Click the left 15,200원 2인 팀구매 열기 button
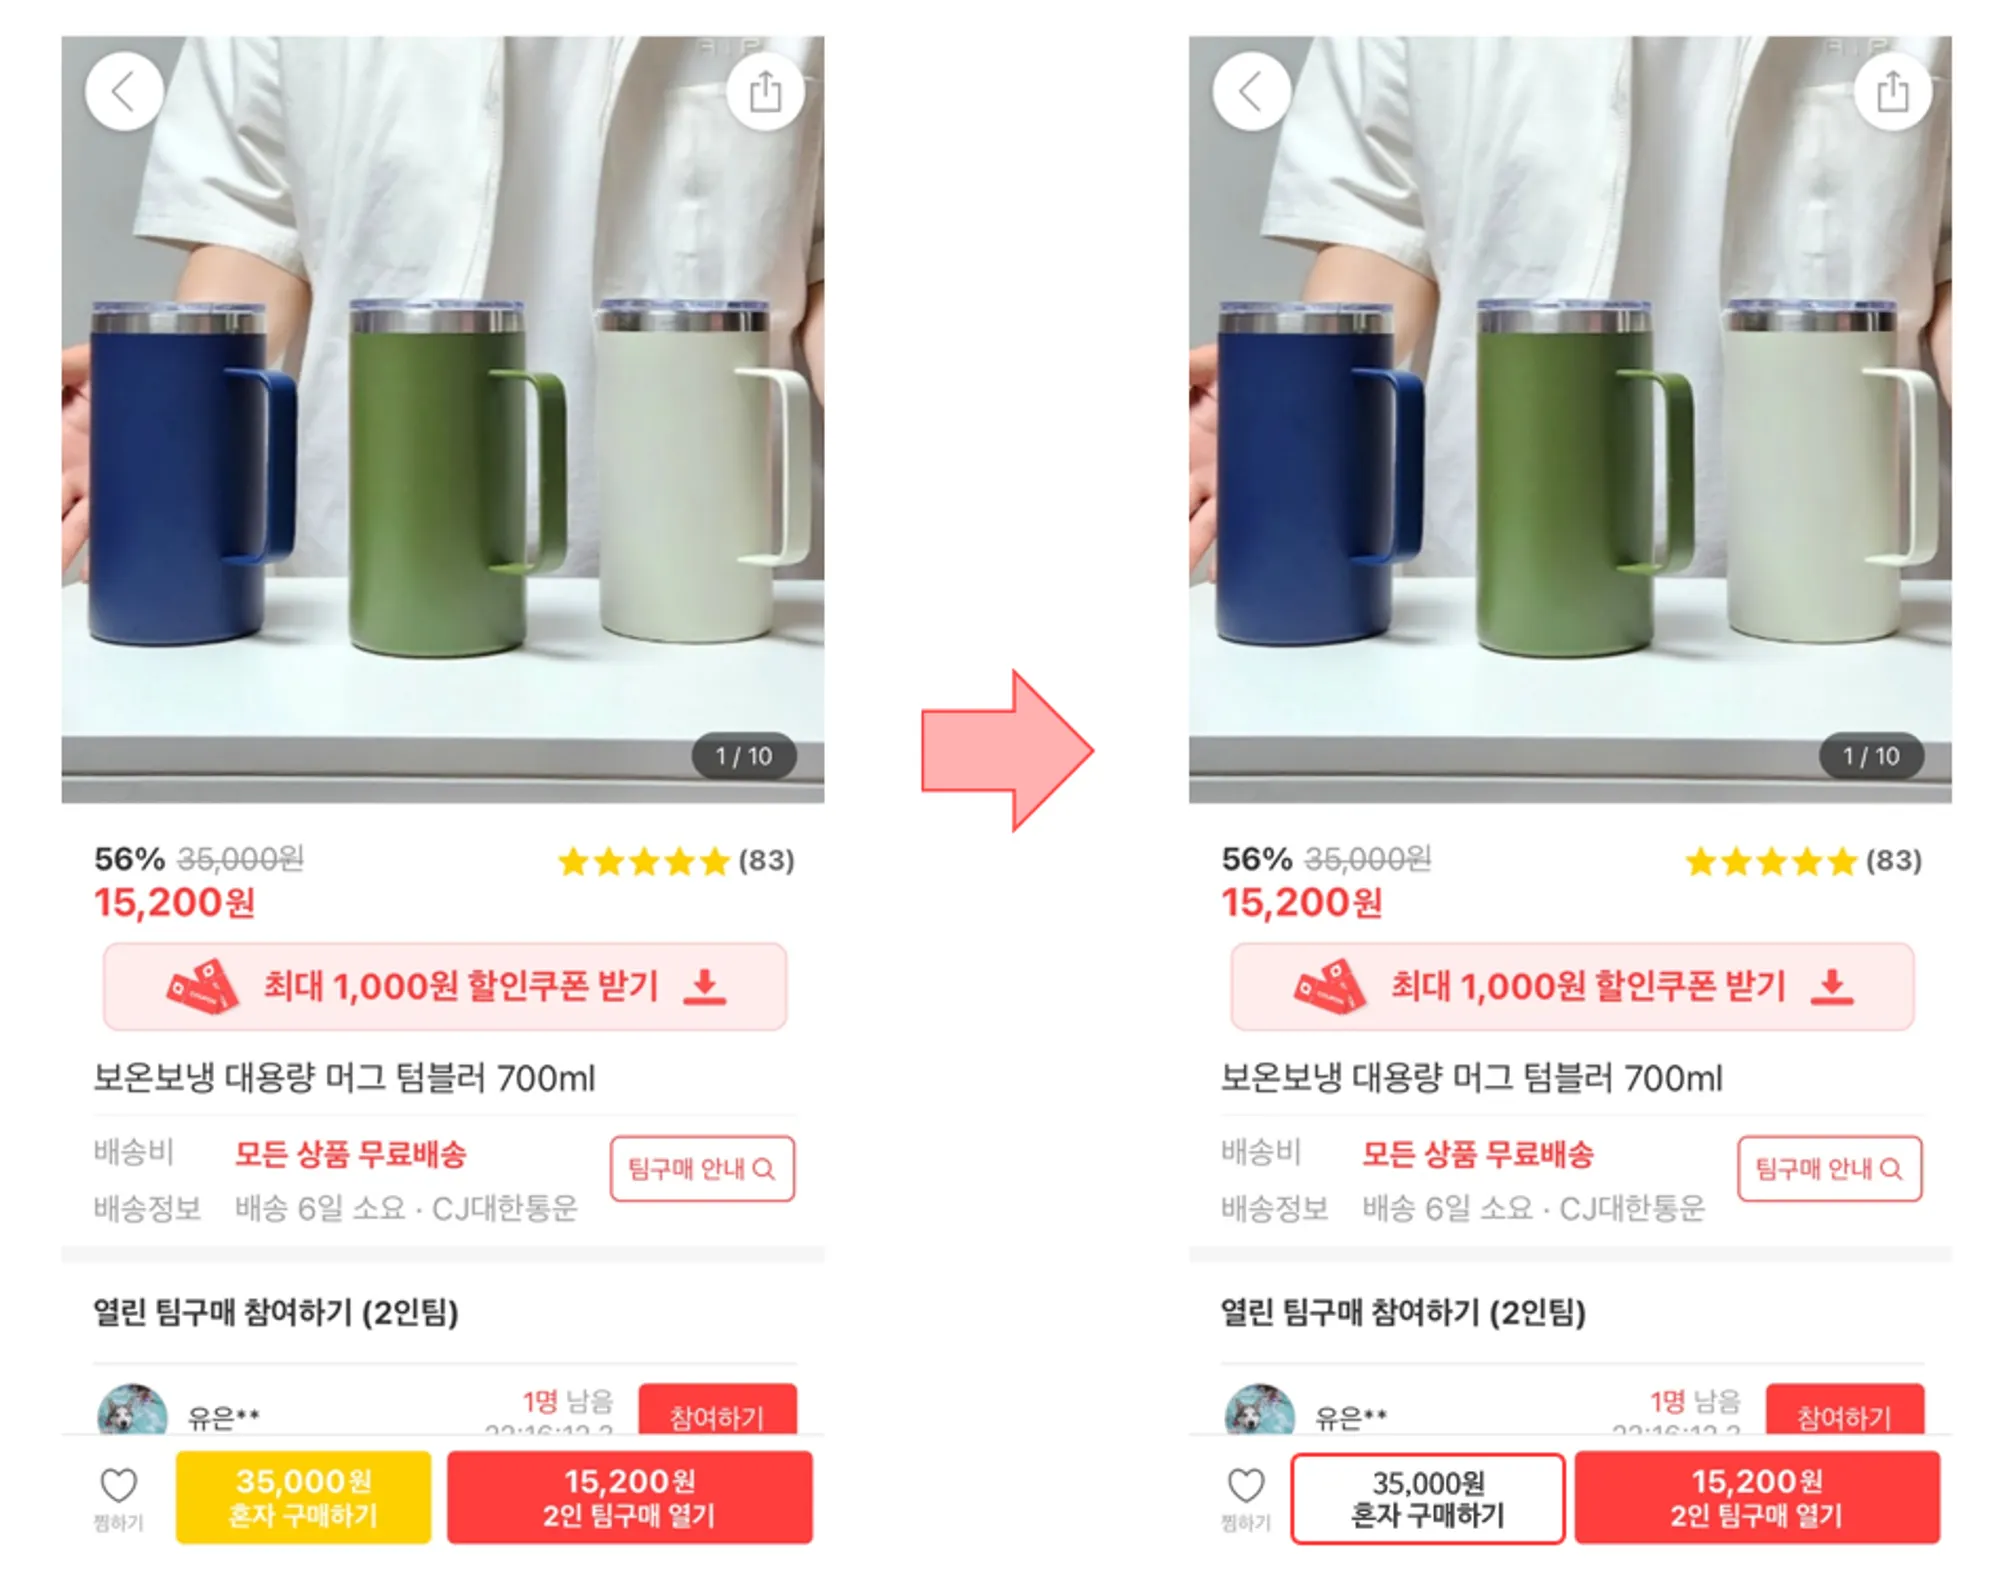The height and width of the screenshot is (1587, 2000). [x=629, y=1497]
